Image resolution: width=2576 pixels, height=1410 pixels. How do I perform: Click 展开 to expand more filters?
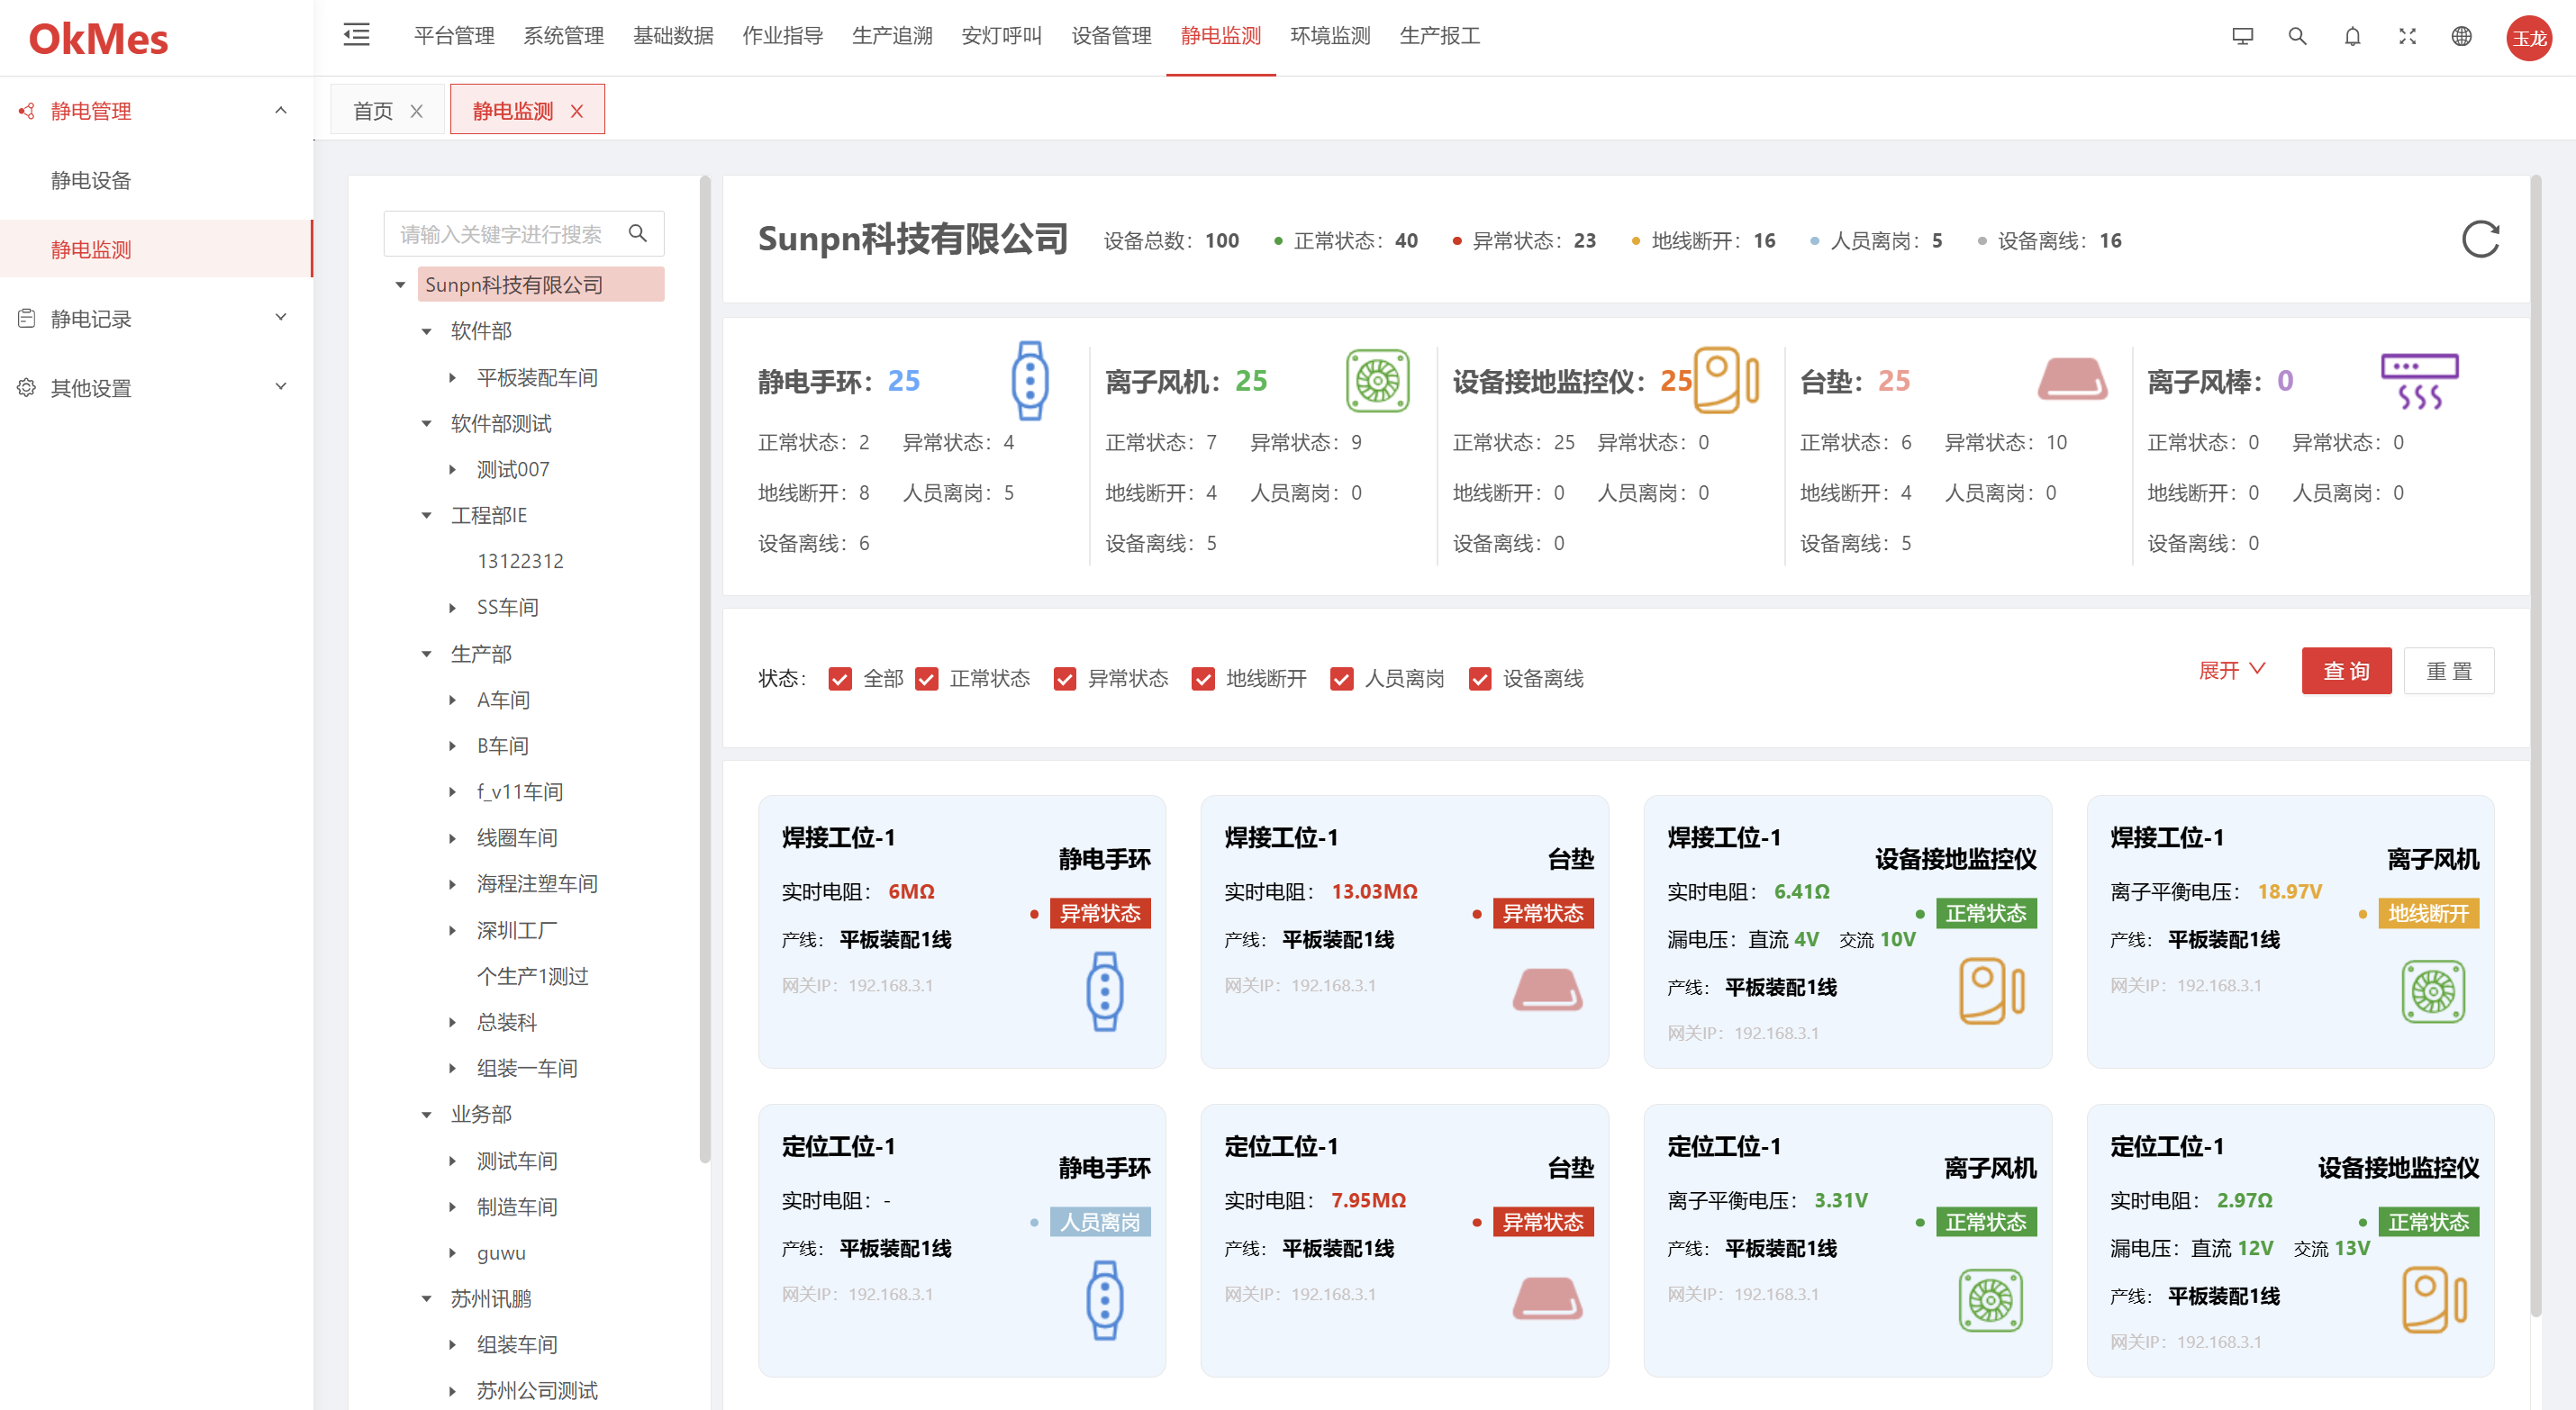(x=2232, y=670)
